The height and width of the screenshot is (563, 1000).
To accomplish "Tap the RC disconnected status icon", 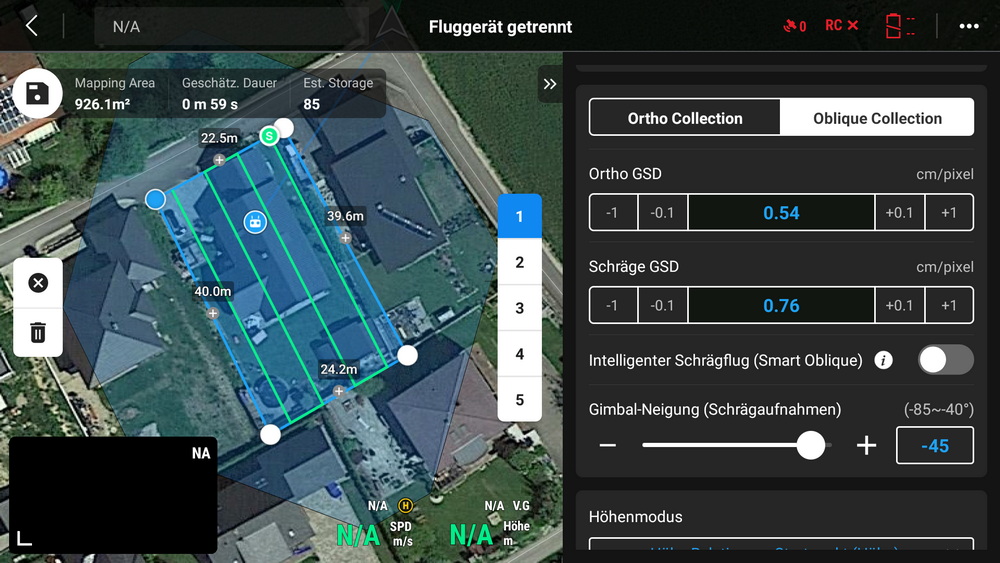I will (842, 26).
